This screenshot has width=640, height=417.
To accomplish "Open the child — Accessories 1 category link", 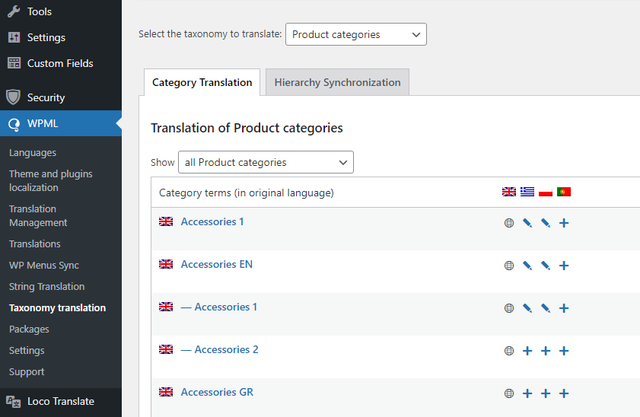I will [x=219, y=307].
